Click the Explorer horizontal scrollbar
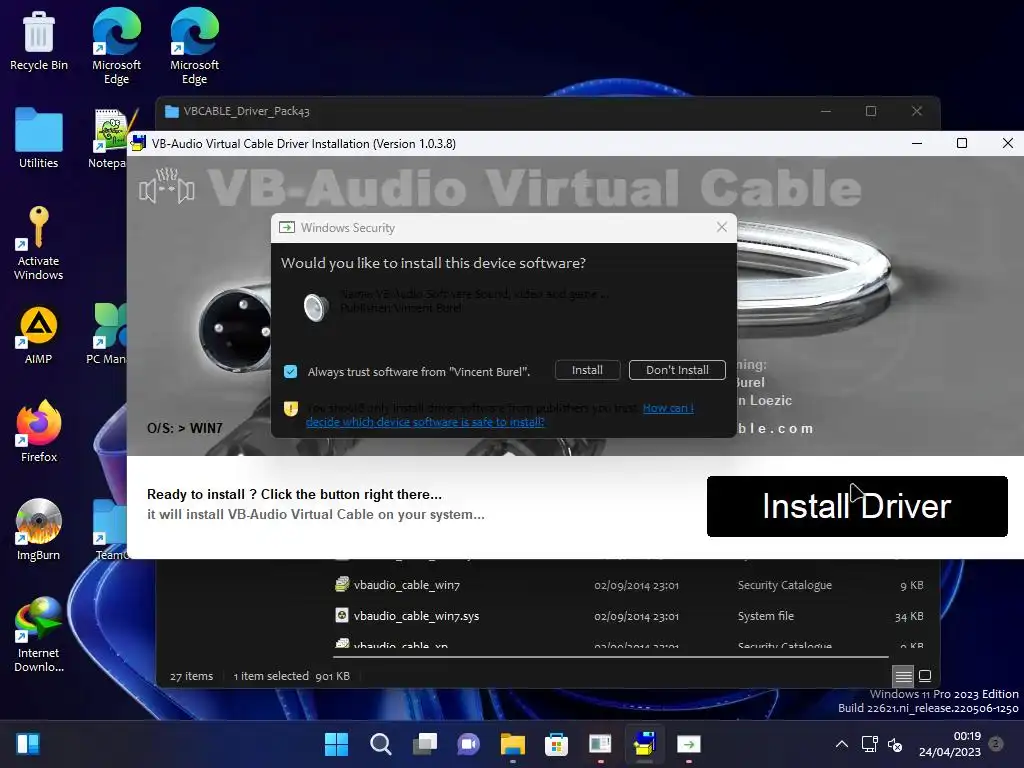This screenshot has width=1024, height=768. click(611, 656)
